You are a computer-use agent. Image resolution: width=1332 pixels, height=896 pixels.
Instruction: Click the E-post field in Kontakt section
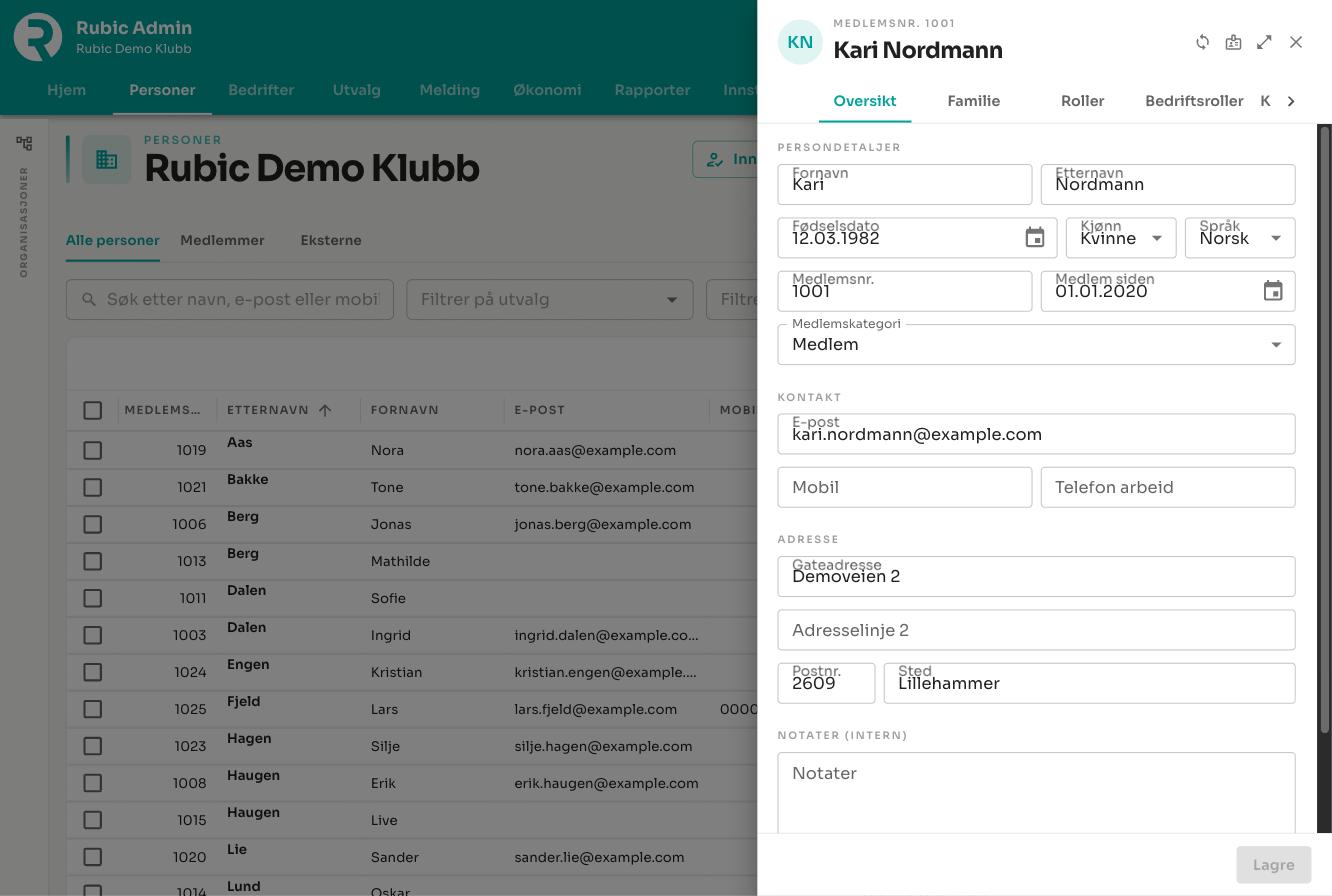(1036, 434)
